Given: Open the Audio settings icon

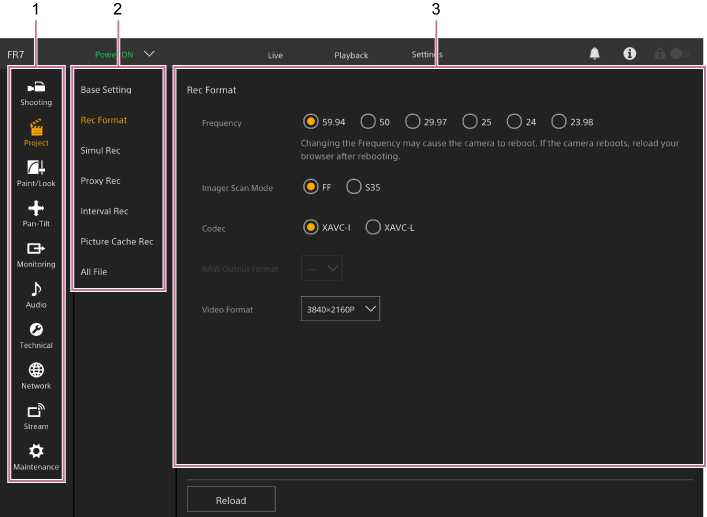Looking at the screenshot, I should pyautogui.click(x=36, y=294).
